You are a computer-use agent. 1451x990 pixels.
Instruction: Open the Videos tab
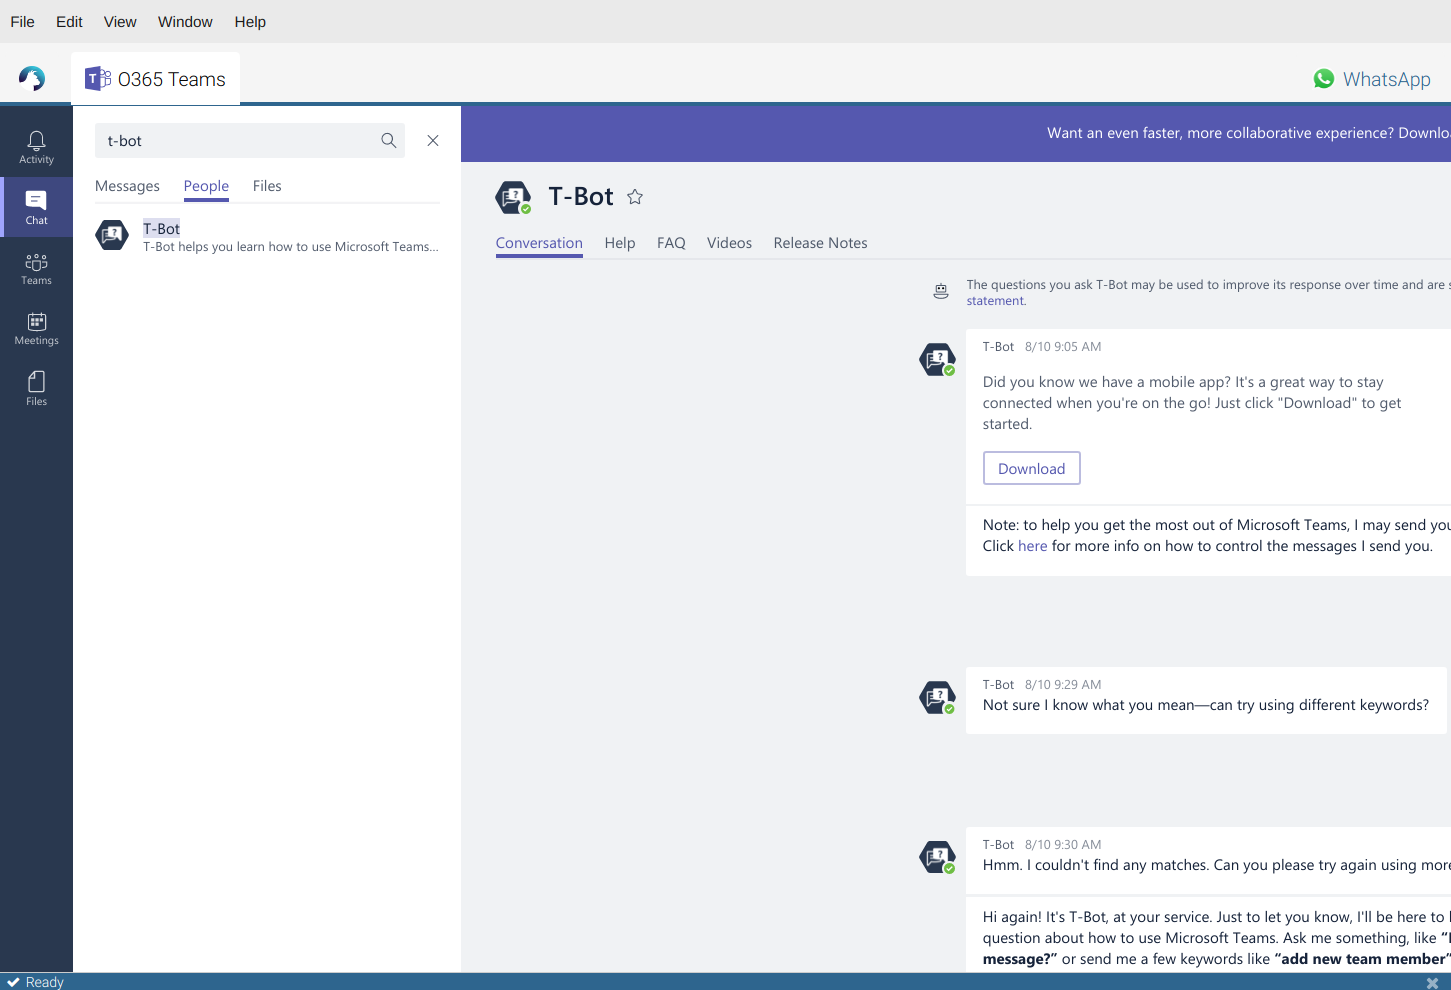[x=729, y=243]
